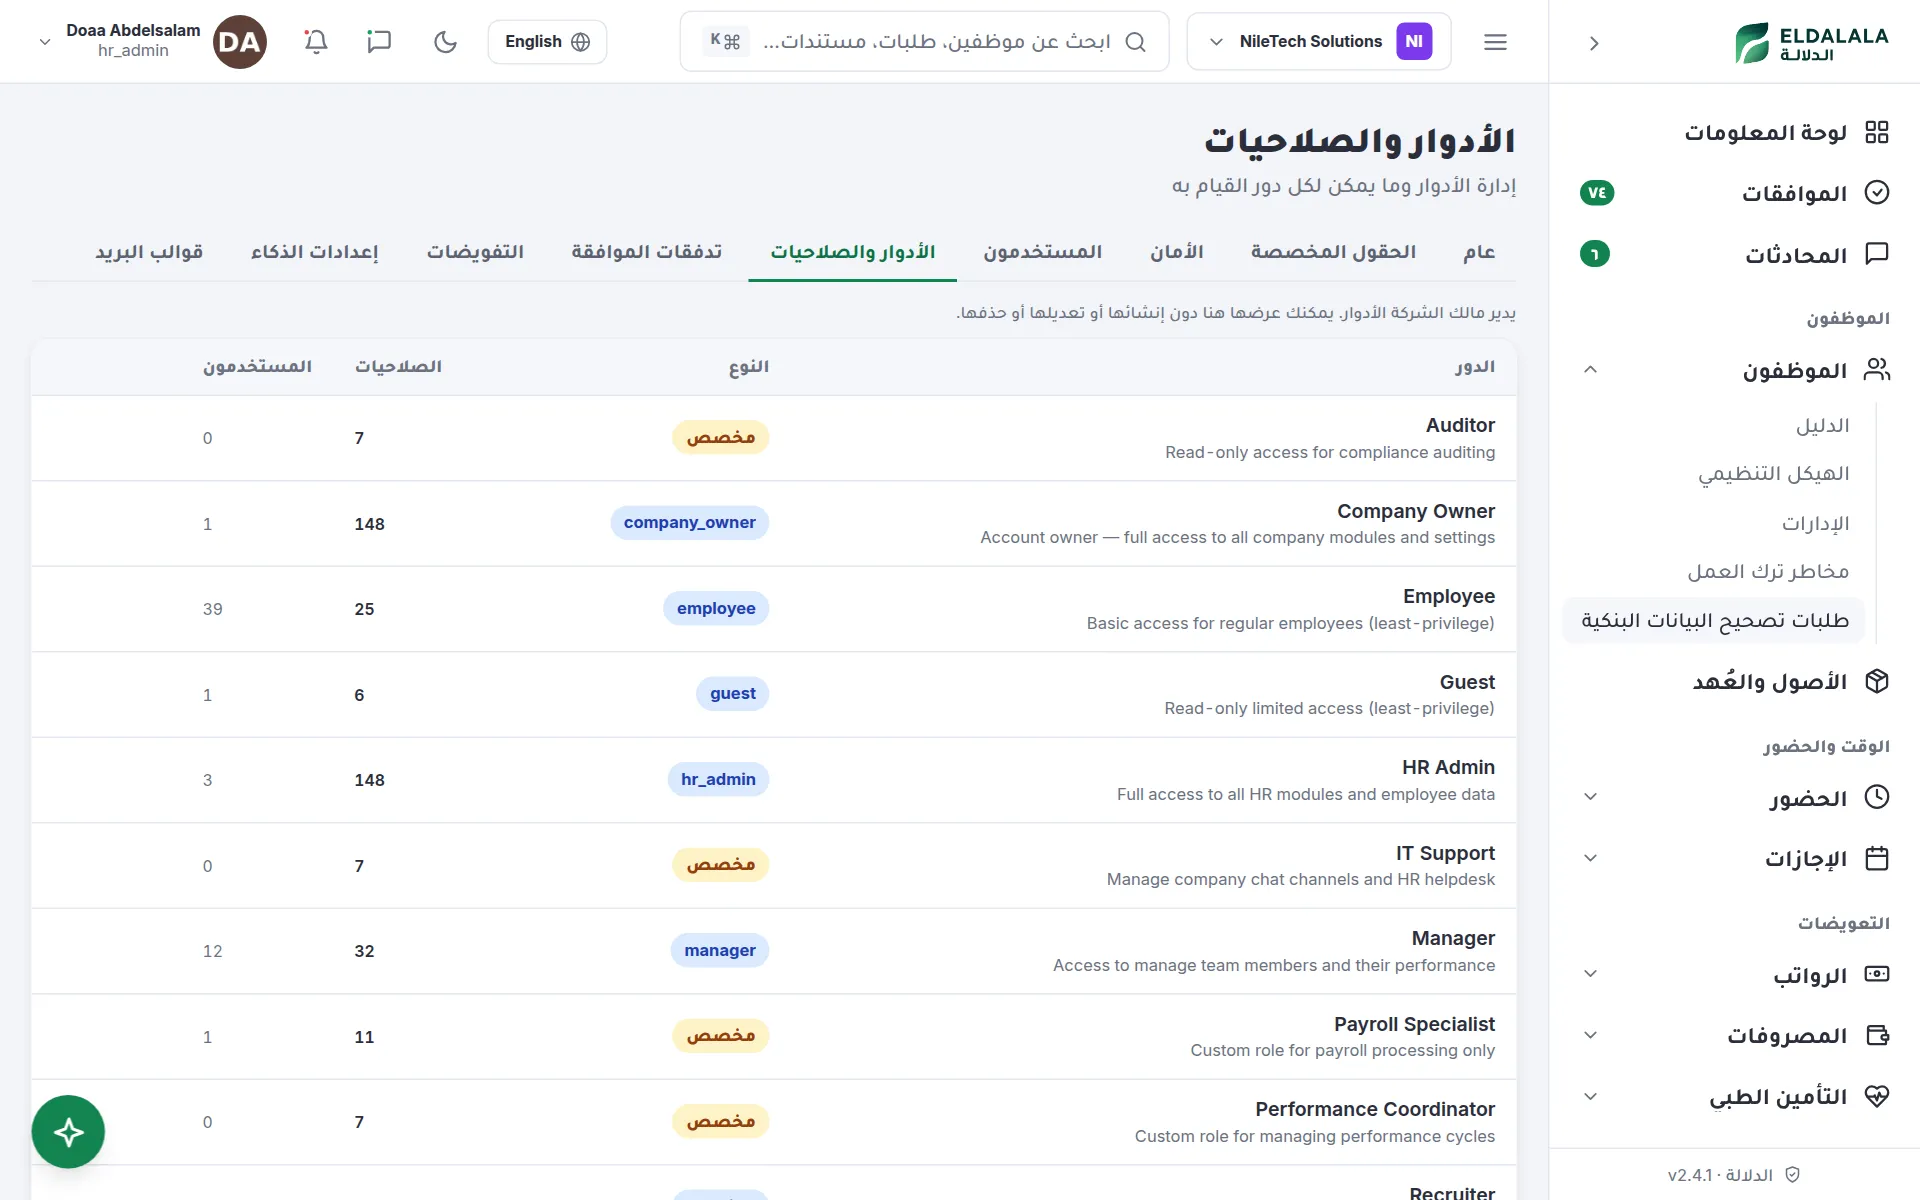The height and width of the screenshot is (1200, 1920).
Task: Expand the الإجازات leaves menu
Action: pyautogui.click(x=1590, y=858)
